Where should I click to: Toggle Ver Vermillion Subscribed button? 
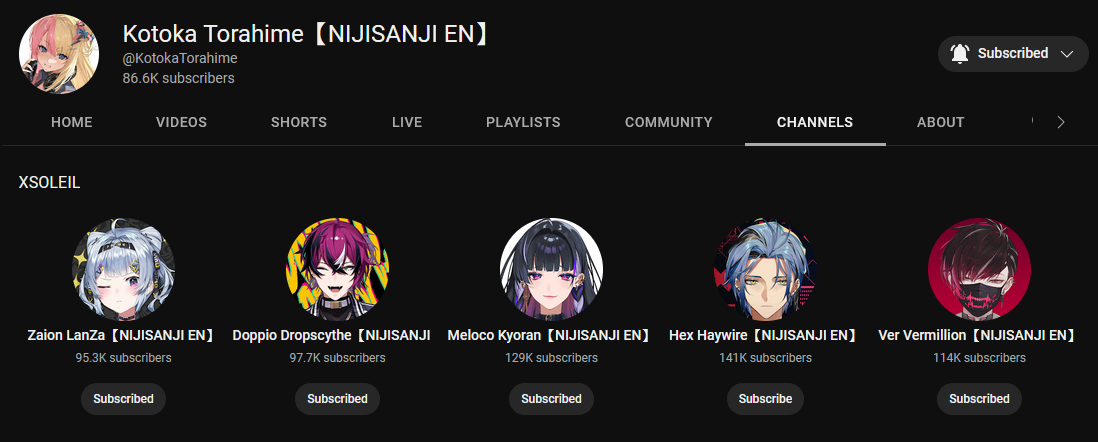[979, 399]
